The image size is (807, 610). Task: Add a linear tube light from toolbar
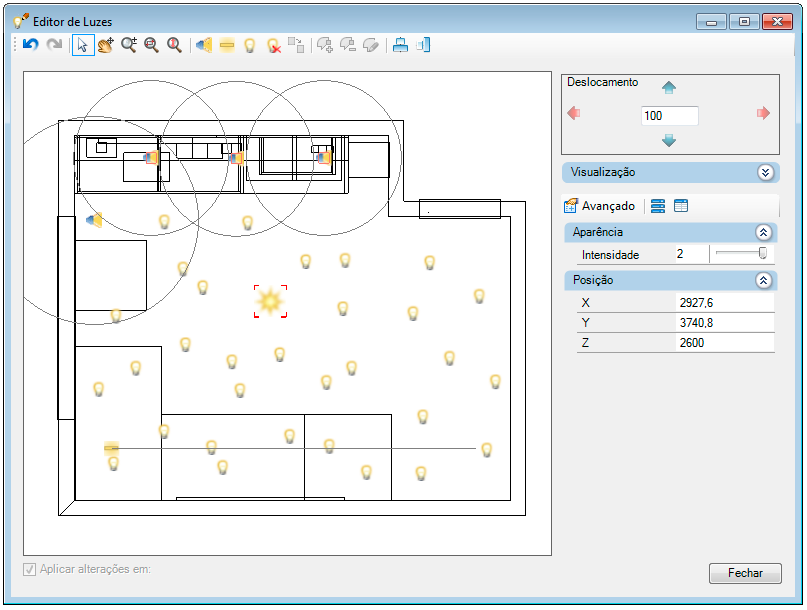click(x=227, y=45)
